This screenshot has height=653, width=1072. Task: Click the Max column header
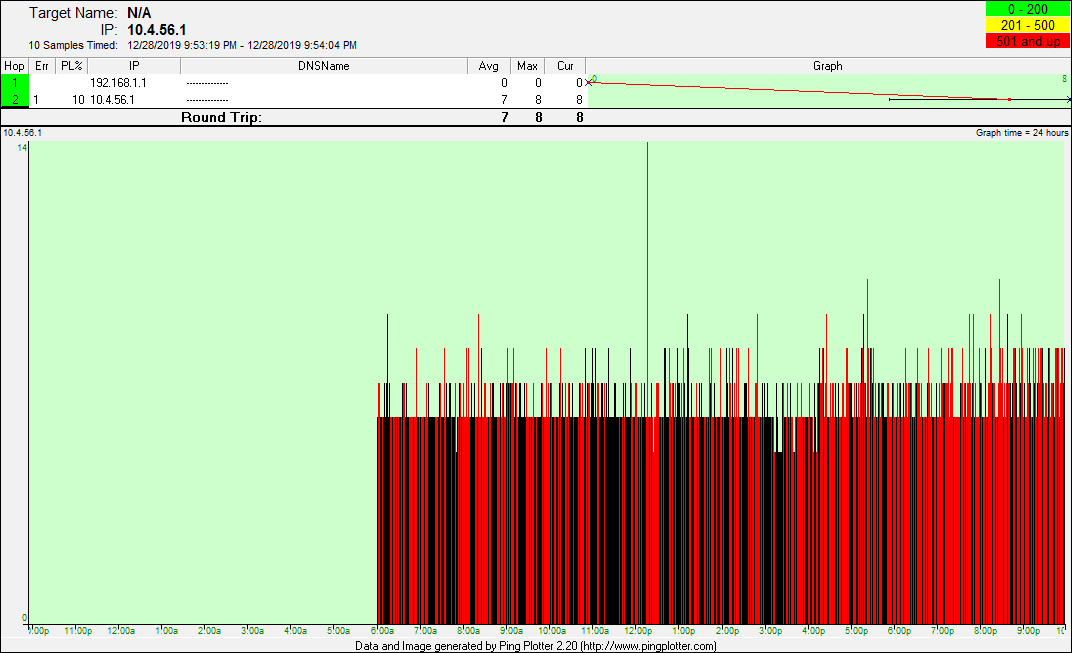tap(527, 66)
